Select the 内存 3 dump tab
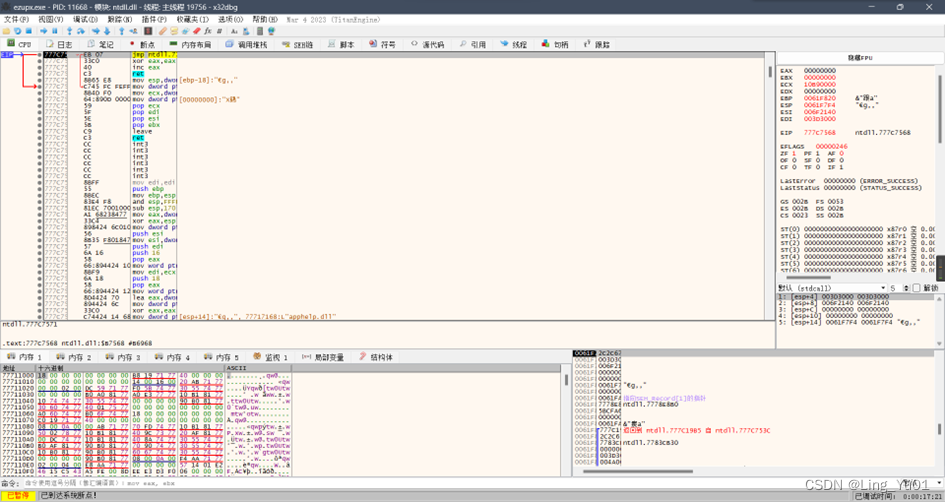Screen dimensions: 945x502 point(123,357)
